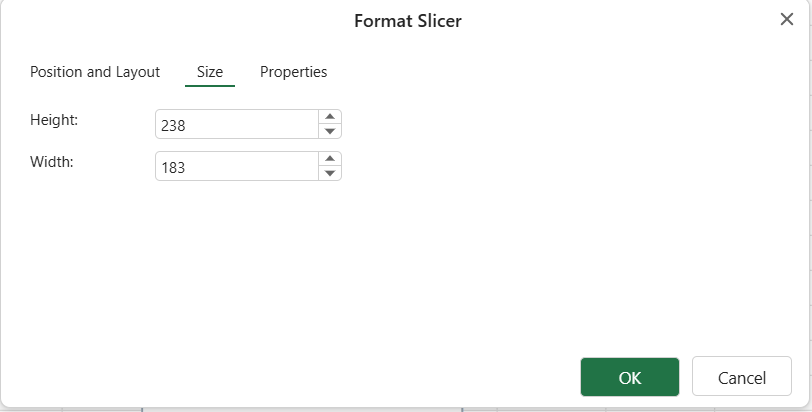Click into the Height input field
Viewport: 812px width, 412px height.
[x=237, y=124]
